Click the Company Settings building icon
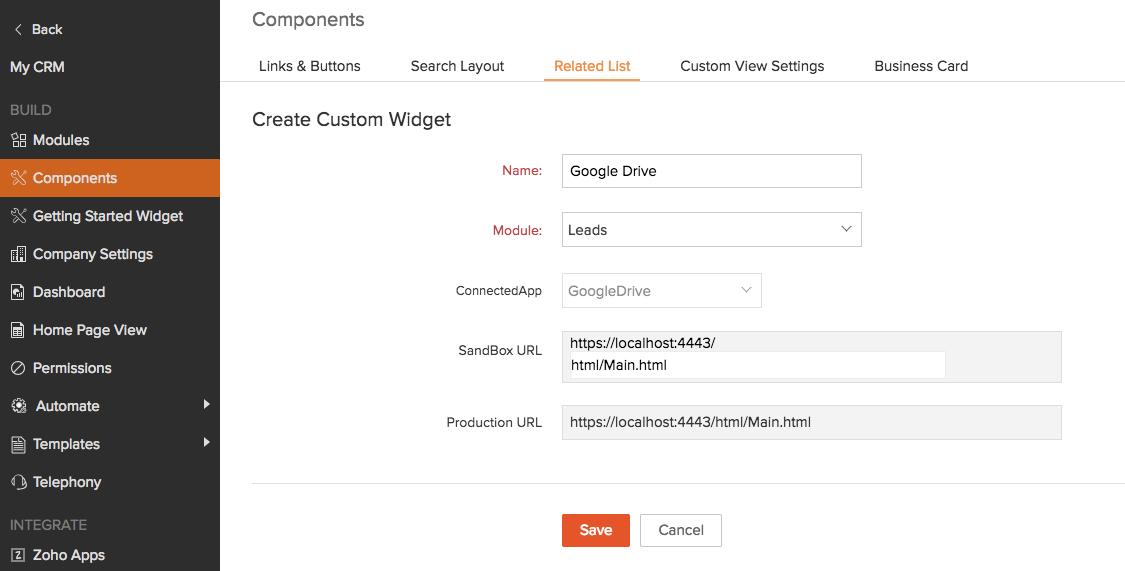1125x571 pixels. pos(18,254)
